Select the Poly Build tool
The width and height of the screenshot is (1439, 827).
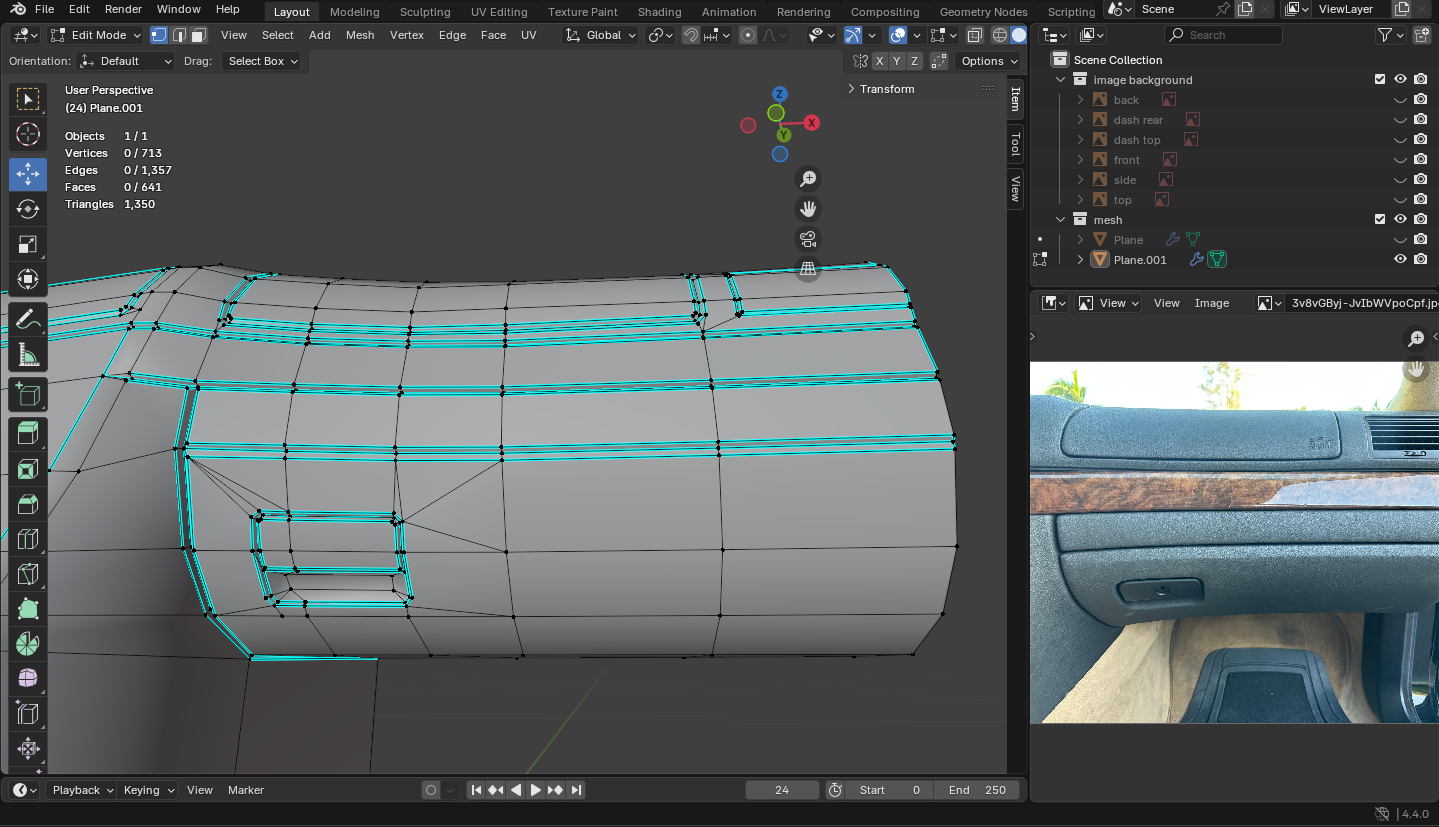click(x=28, y=609)
